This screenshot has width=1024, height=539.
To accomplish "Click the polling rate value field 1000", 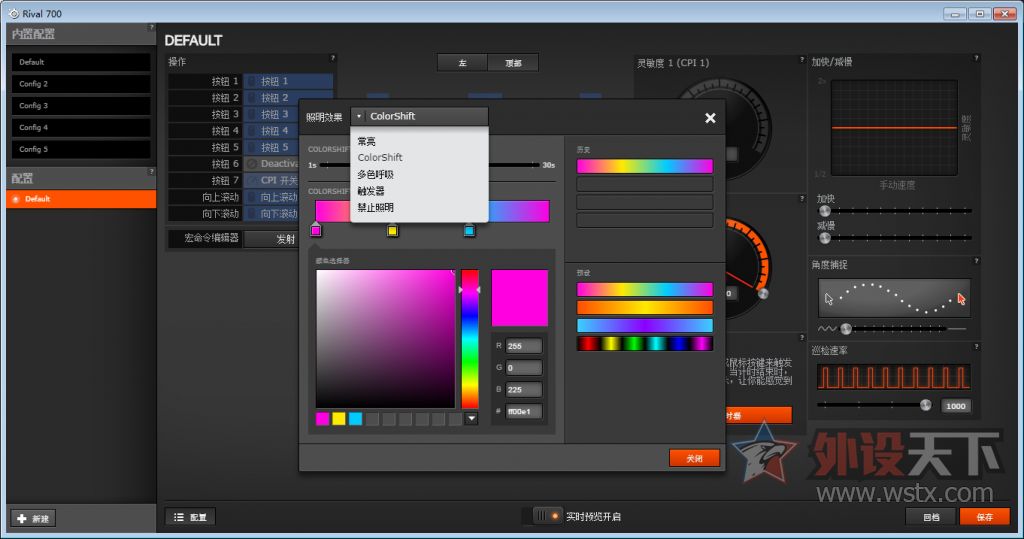I will pos(955,406).
